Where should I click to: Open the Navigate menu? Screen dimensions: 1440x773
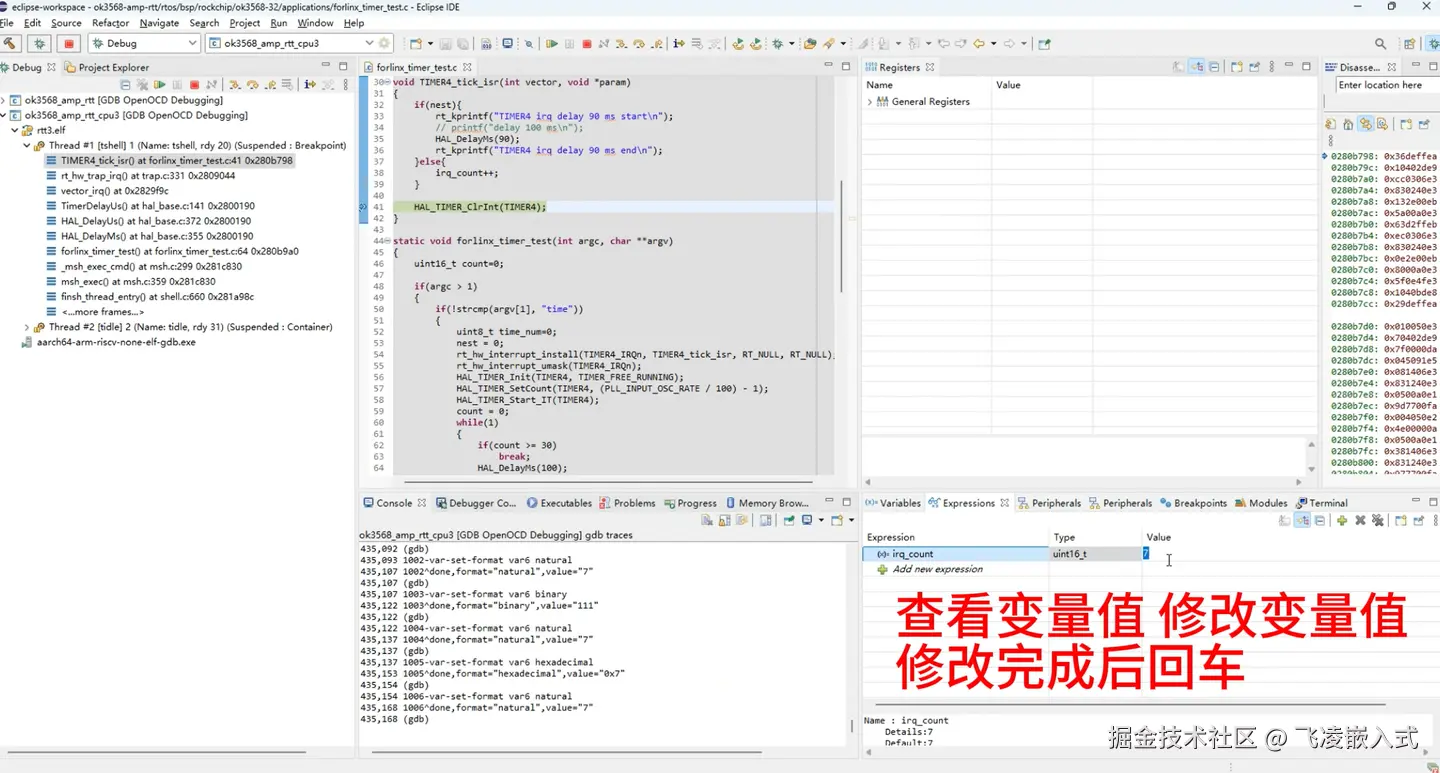click(159, 23)
